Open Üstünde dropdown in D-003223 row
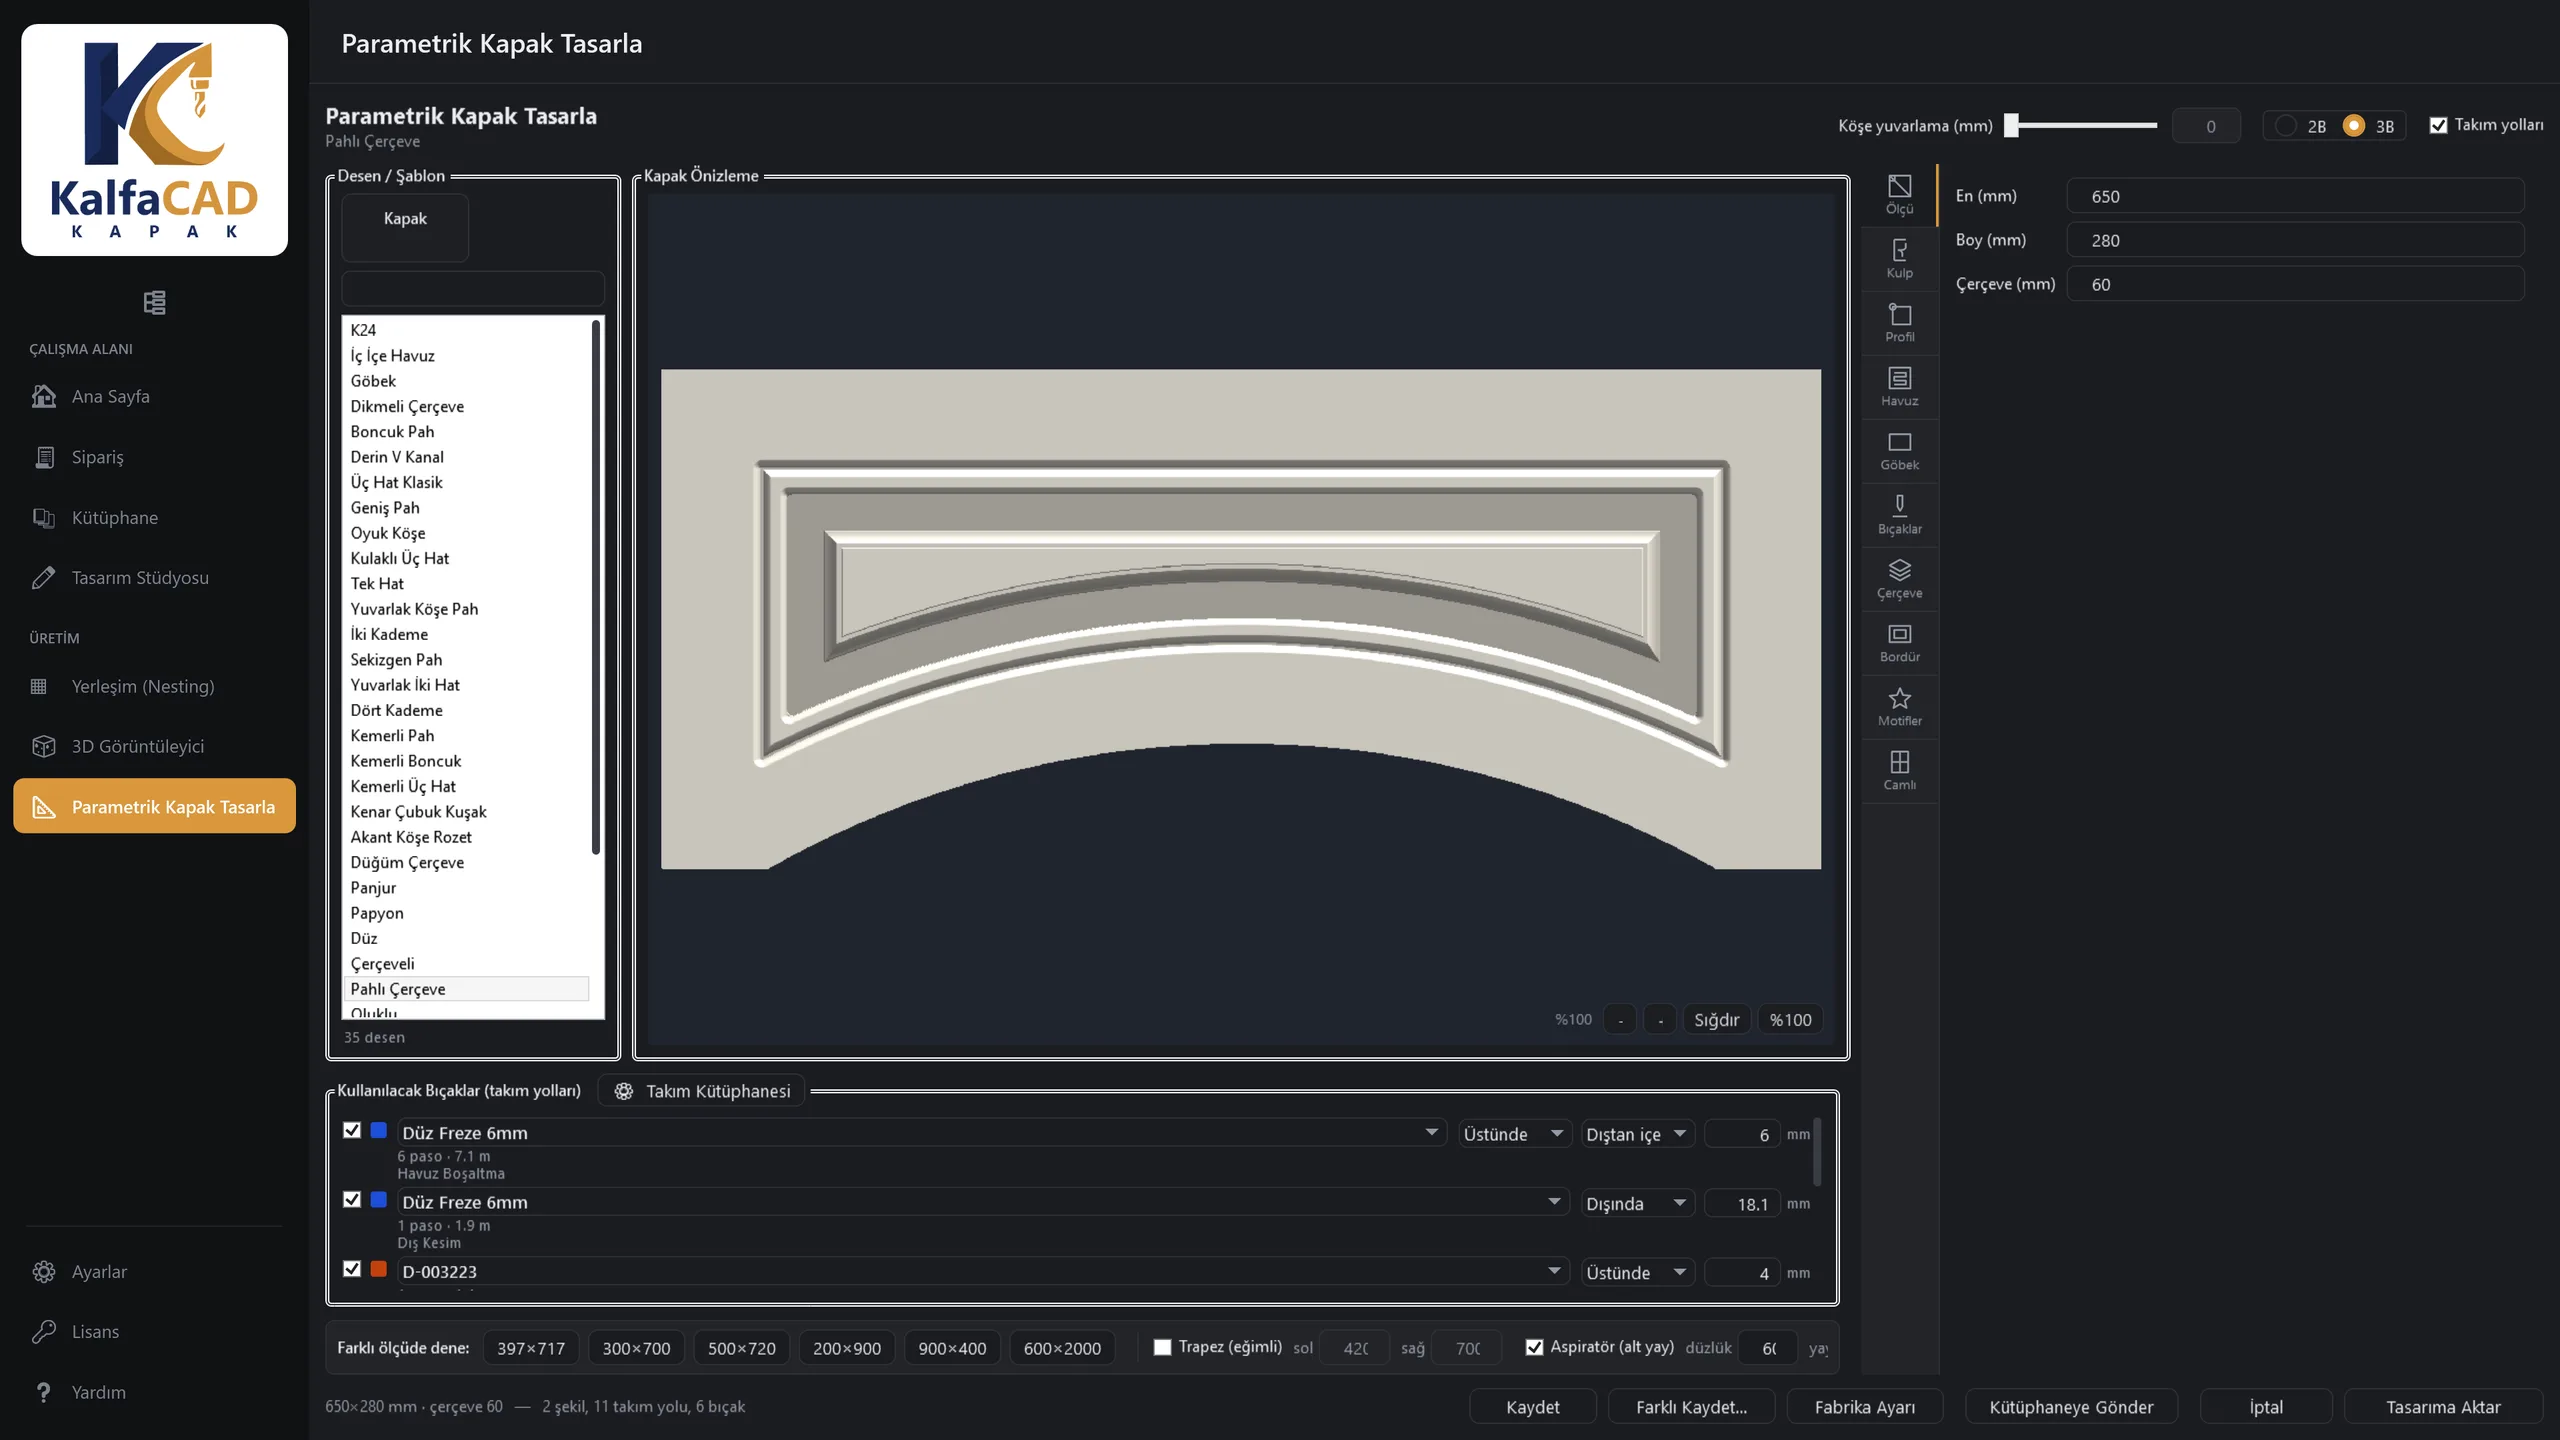This screenshot has width=2560, height=1440. pos(1637,1272)
